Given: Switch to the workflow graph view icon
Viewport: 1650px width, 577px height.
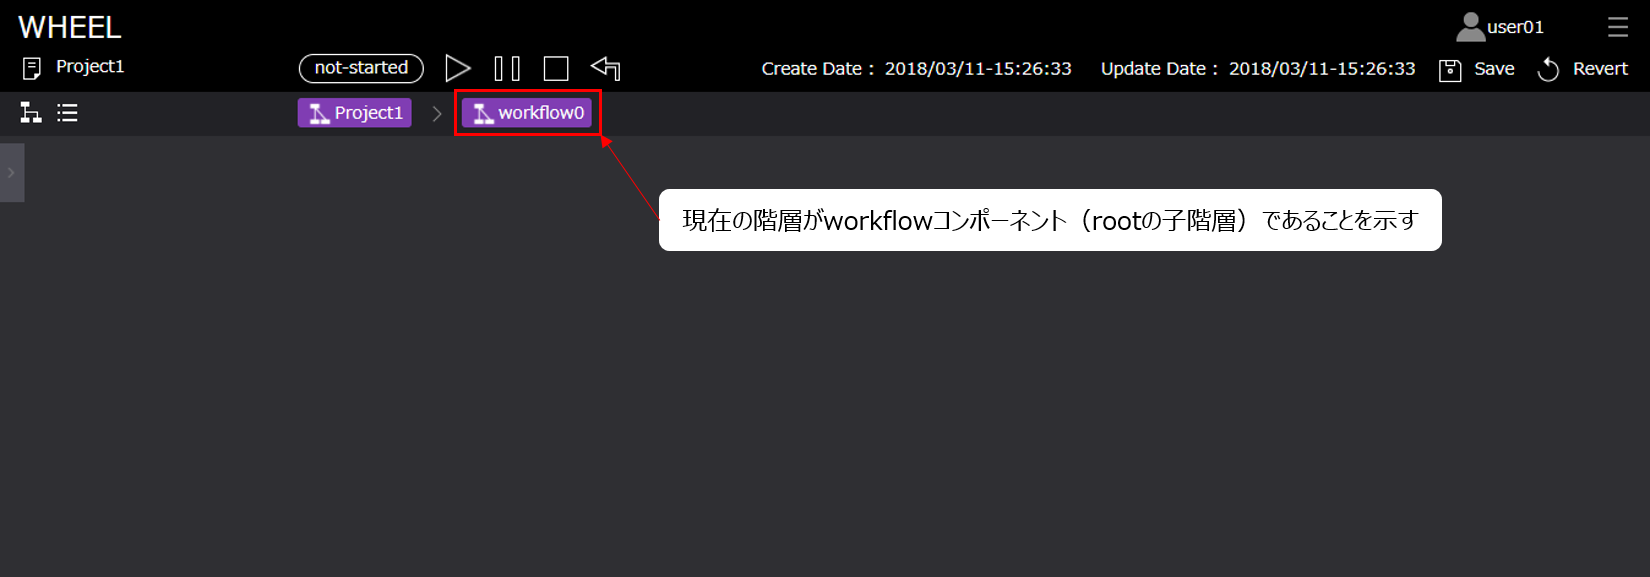Looking at the screenshot, I should tap(31, 113).
